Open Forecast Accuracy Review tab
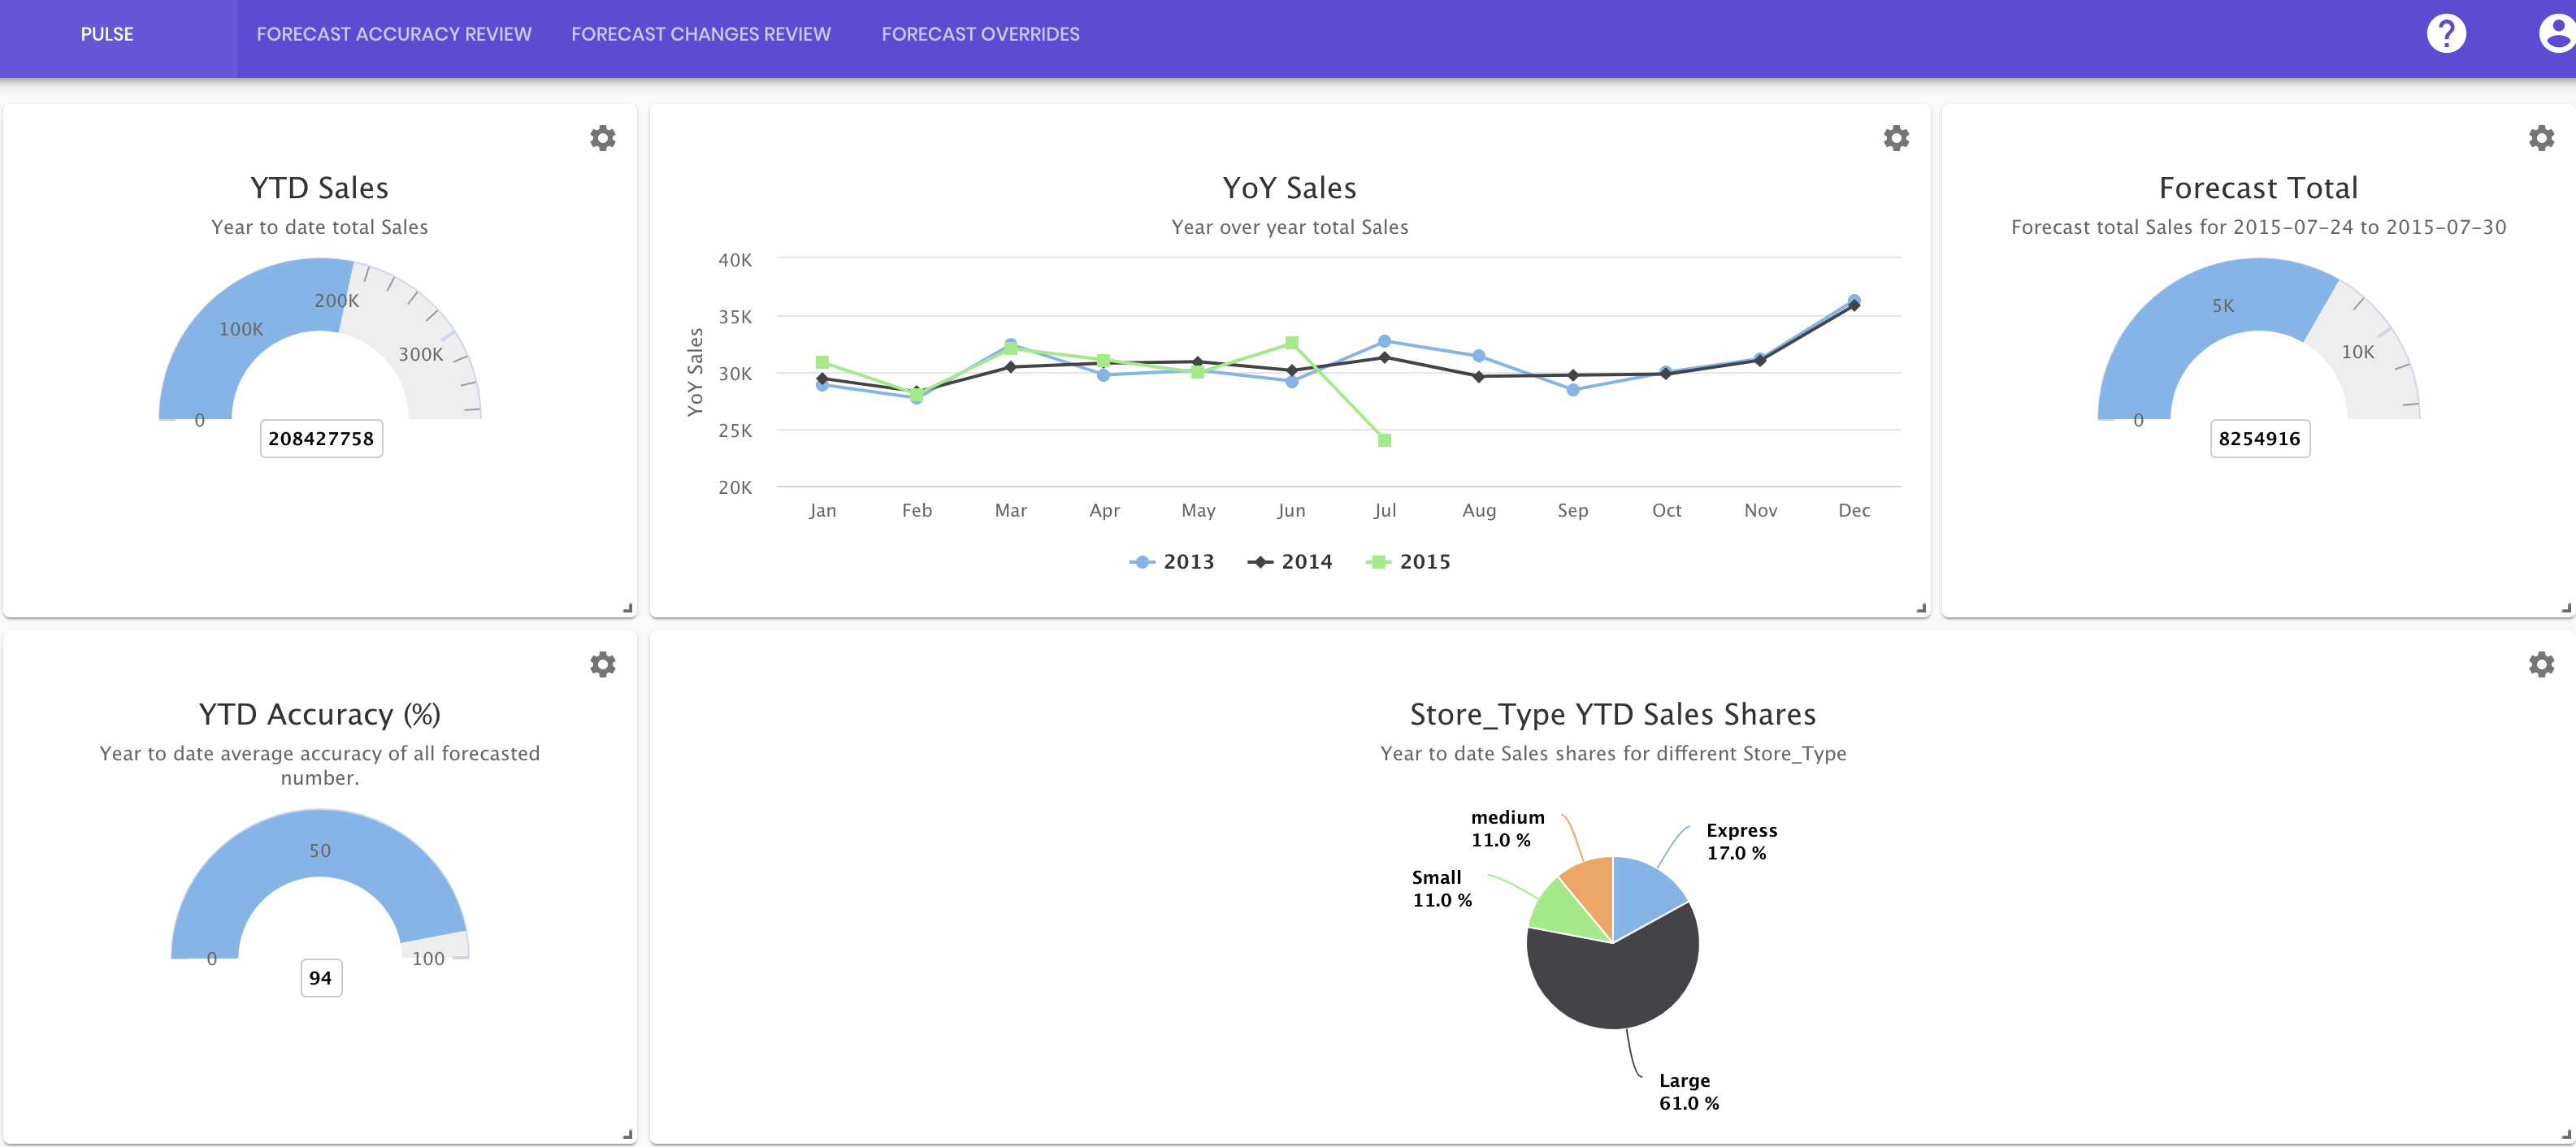2576x1147 pixels. pyautogui.click(x=394, y=34)
